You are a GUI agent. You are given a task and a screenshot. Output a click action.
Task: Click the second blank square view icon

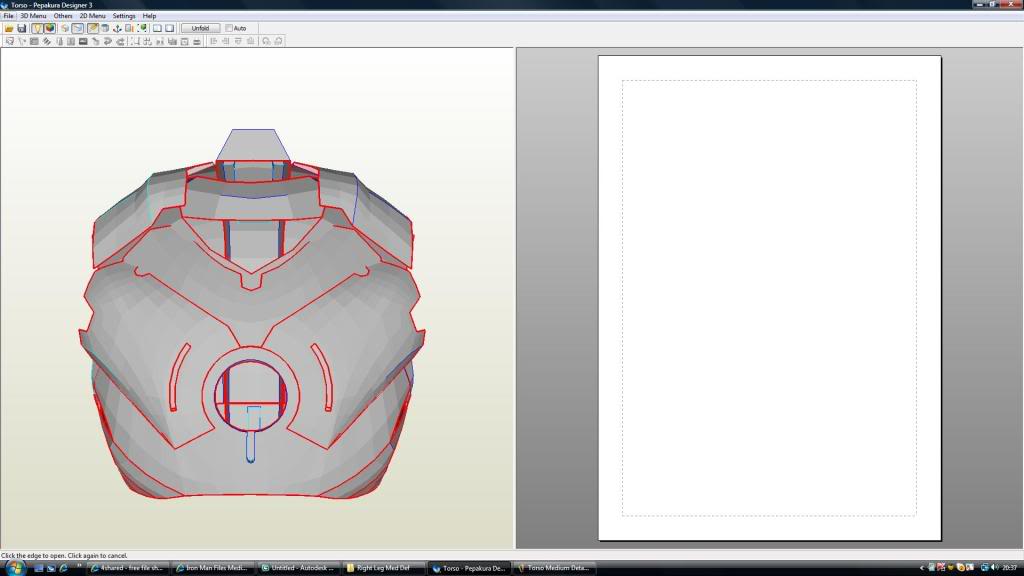170,28
